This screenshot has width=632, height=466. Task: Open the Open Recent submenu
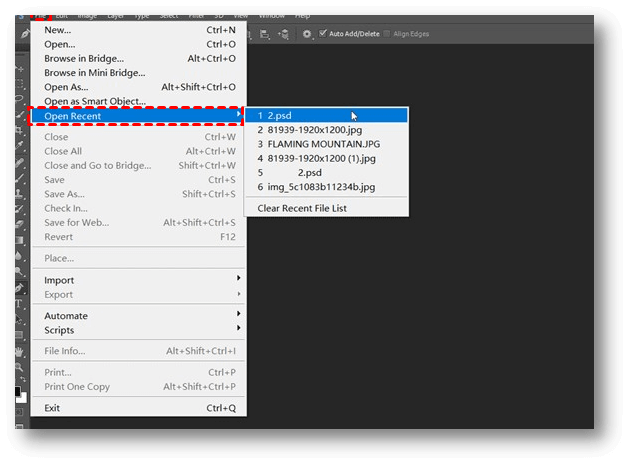coord(137,116)
